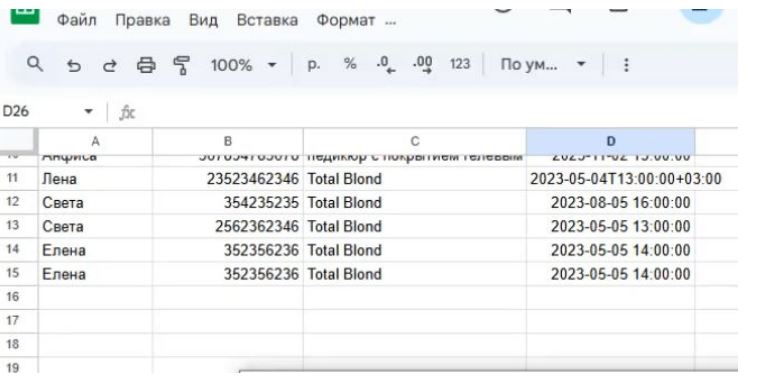
Task: Select cell 2023-08-05 16:00:00
Action: point(611,202)
